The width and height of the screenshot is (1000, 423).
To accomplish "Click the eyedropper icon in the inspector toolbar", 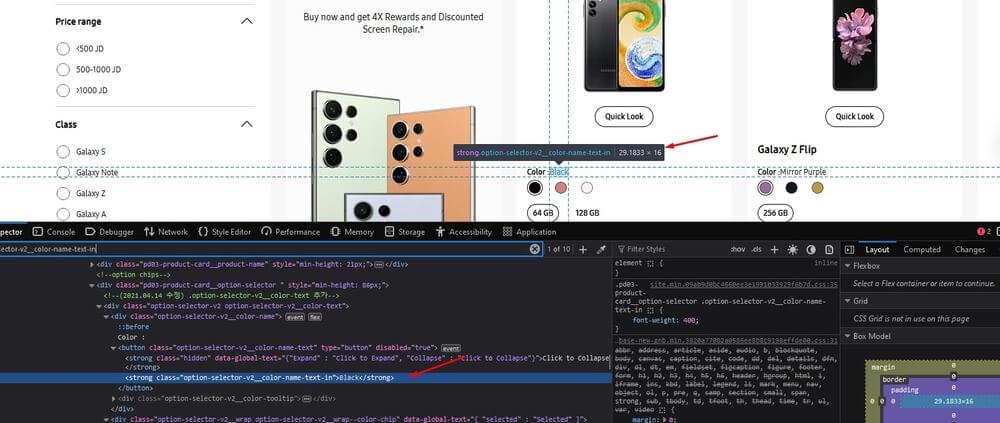I will pyautogui.click(x=602, y=249).
